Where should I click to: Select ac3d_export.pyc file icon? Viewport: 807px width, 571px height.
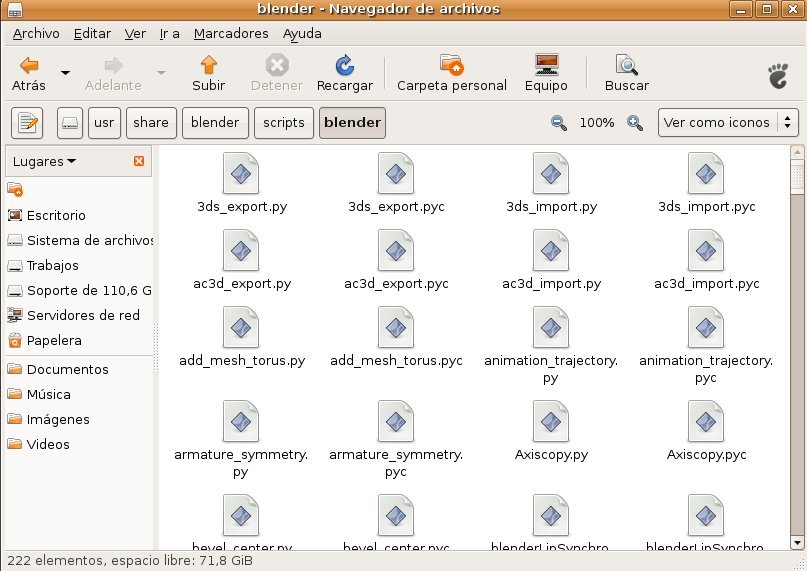(396, 250)
